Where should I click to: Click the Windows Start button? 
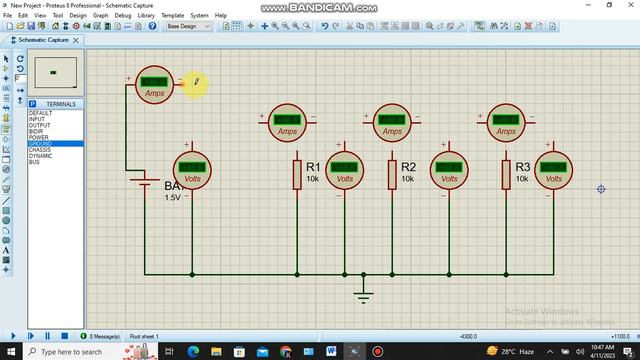pos(11,351)
